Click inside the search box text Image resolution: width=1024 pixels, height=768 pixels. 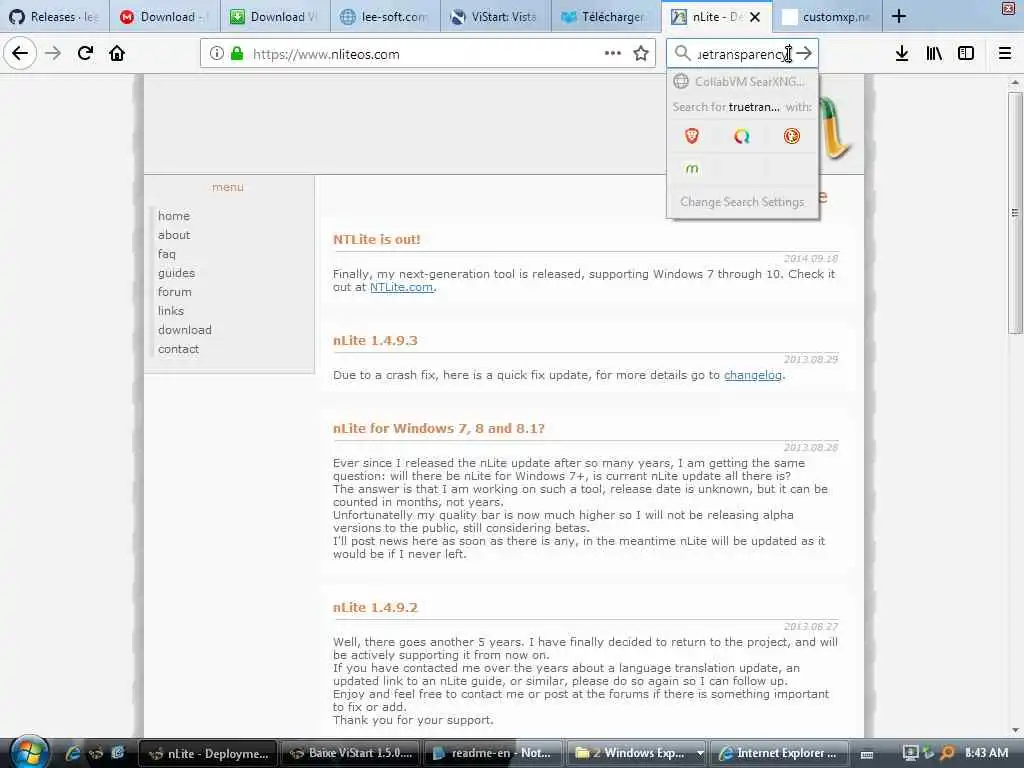click(x=742, y=54)
